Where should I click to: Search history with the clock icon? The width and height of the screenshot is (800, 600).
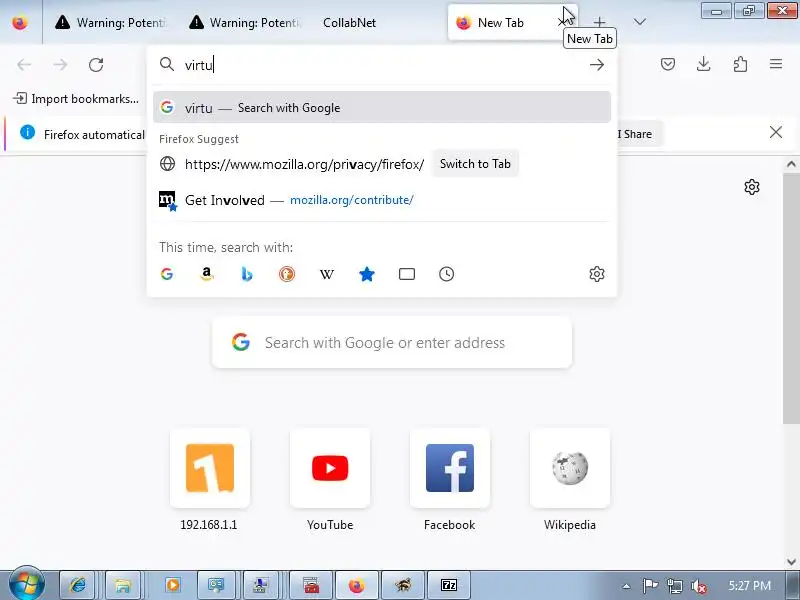click(x=446, y=274)
